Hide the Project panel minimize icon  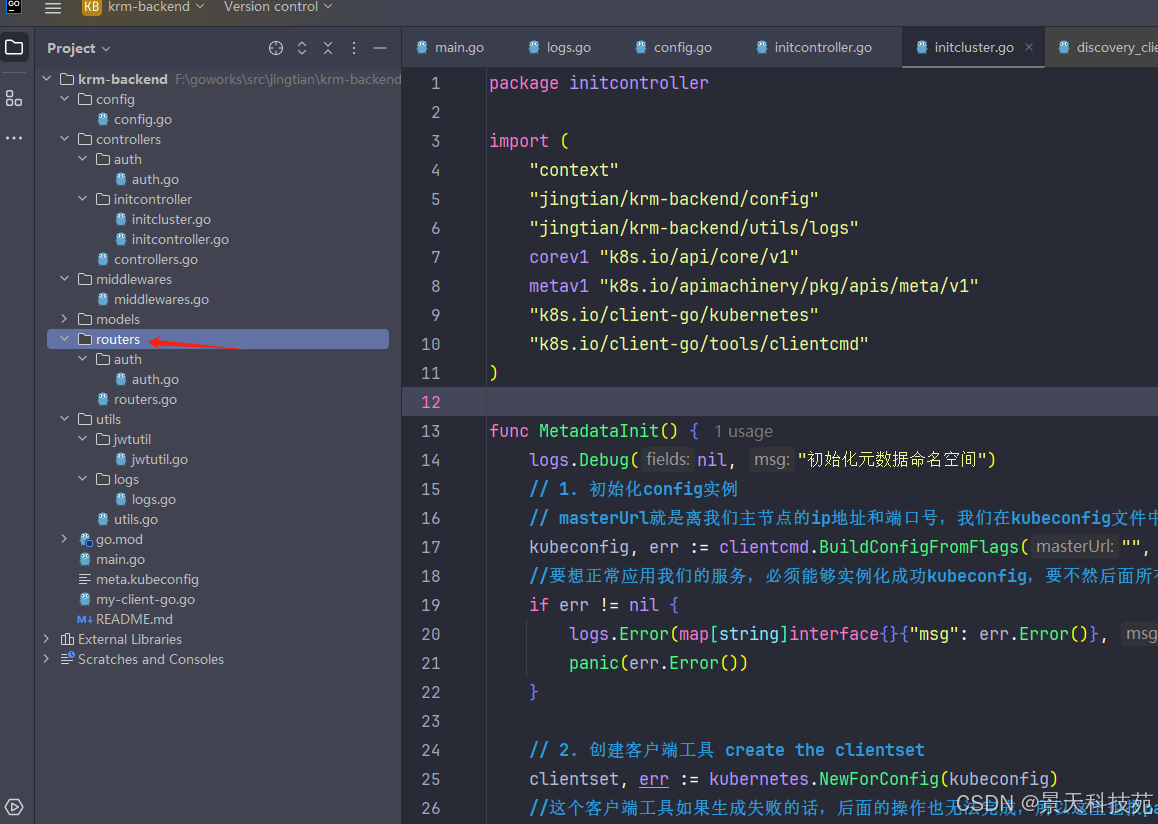[x=380, y=48]
